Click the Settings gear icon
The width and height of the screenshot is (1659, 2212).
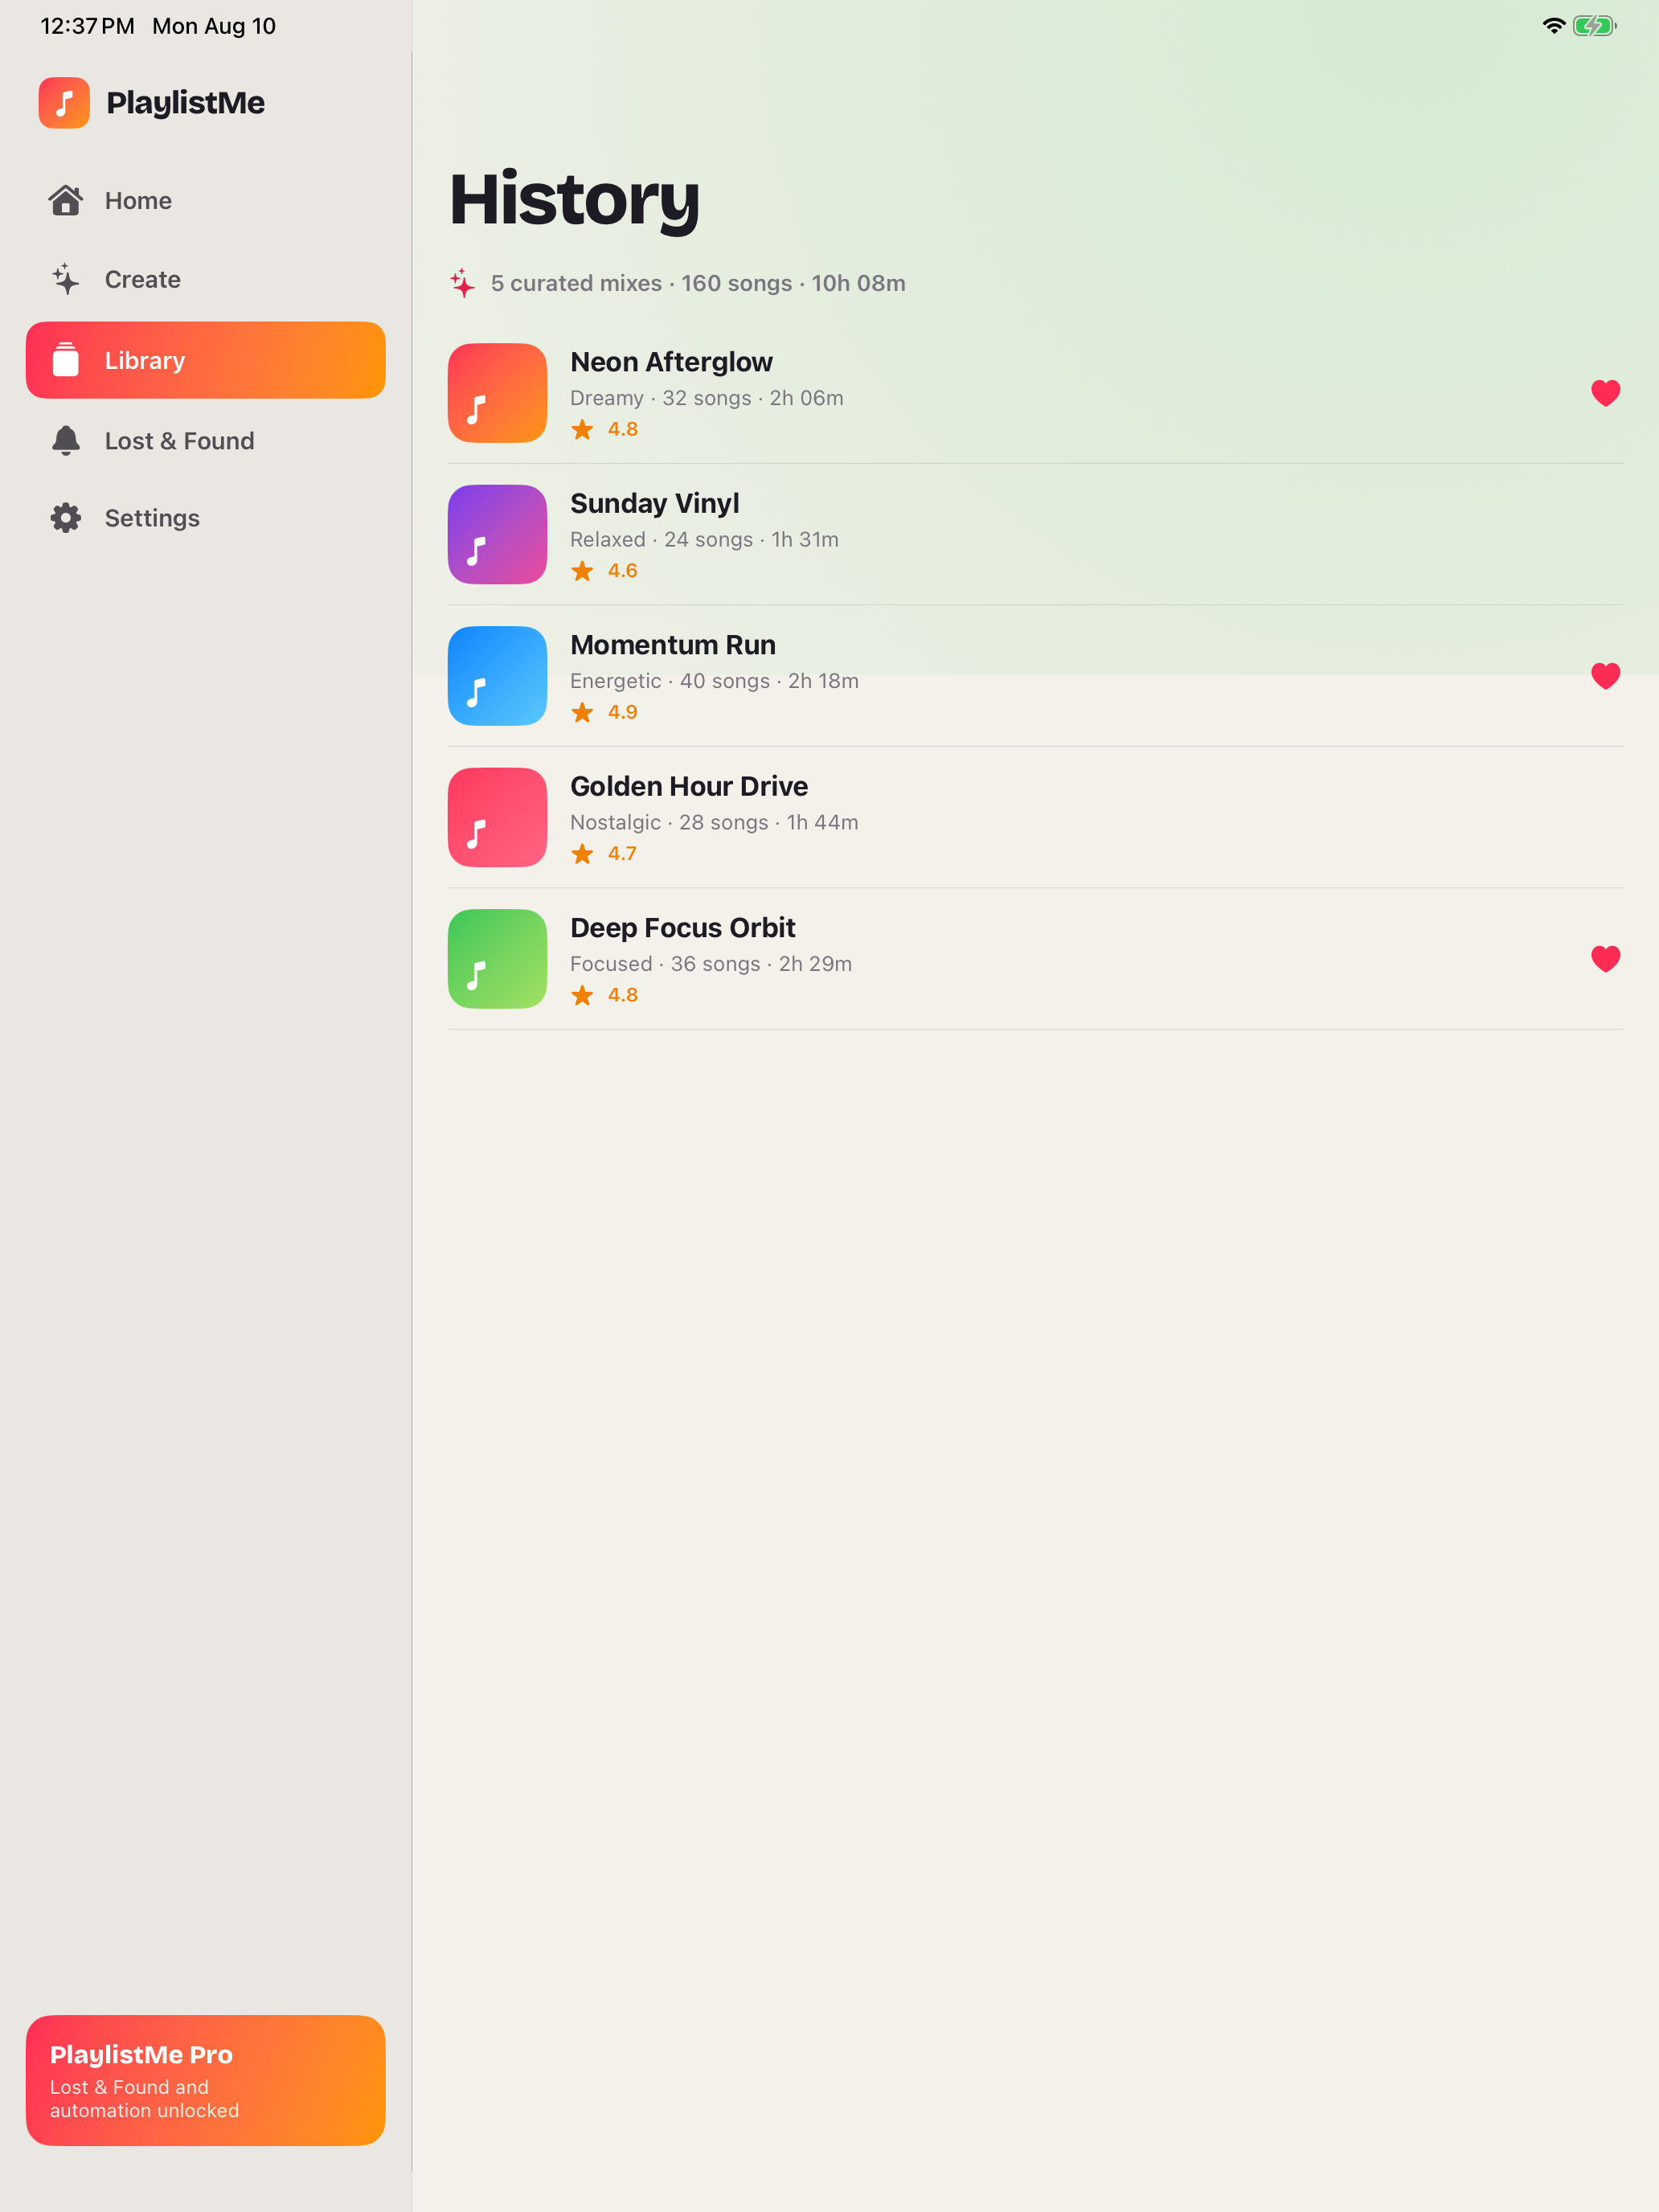click(x=66, y=518)
